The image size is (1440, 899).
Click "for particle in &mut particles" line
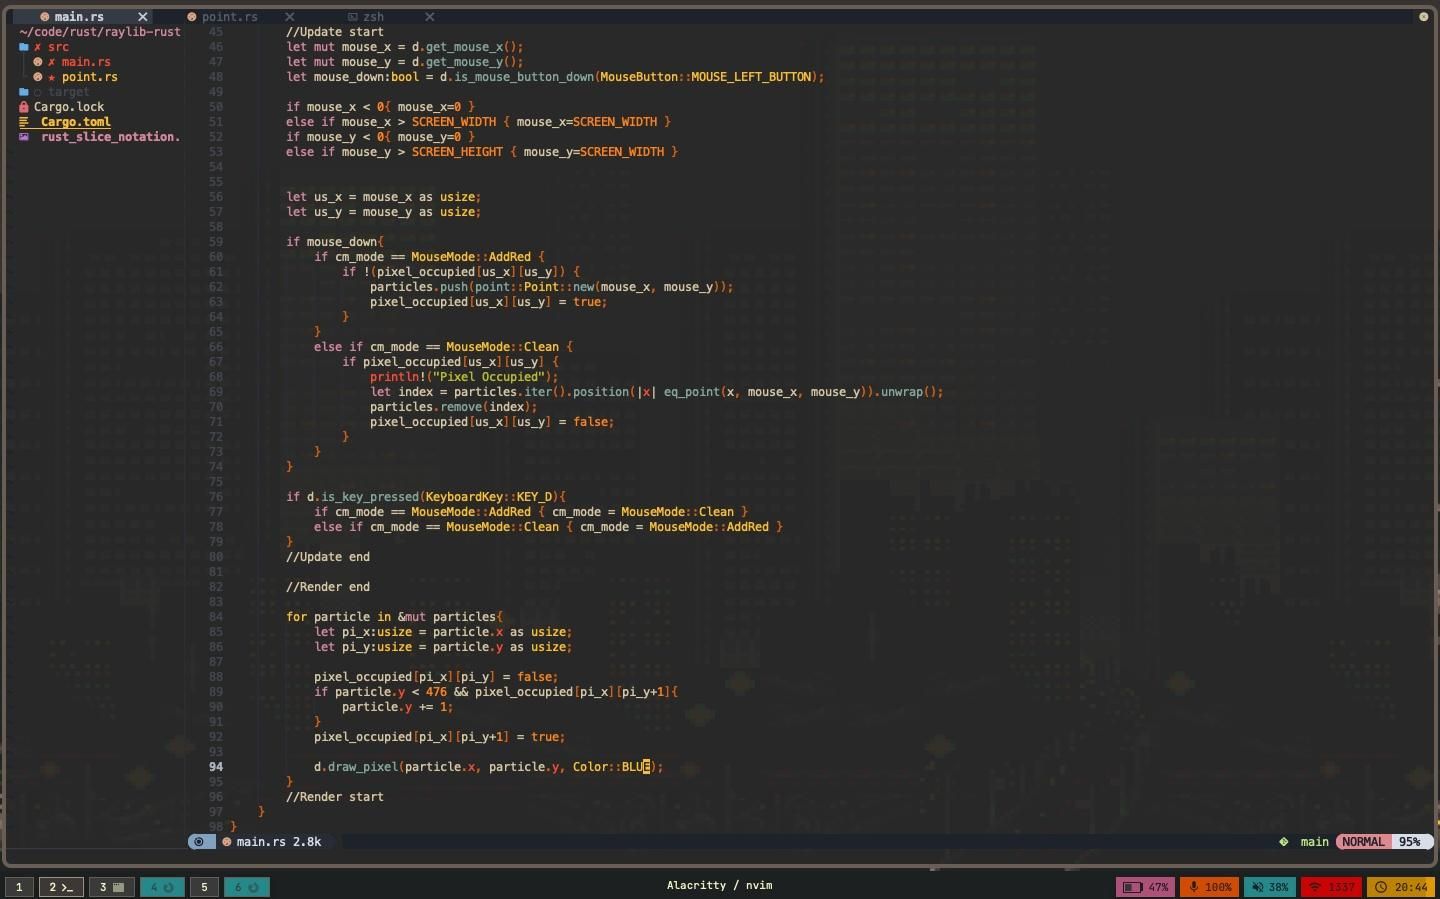pyautogui.click(x=395, y=617)
